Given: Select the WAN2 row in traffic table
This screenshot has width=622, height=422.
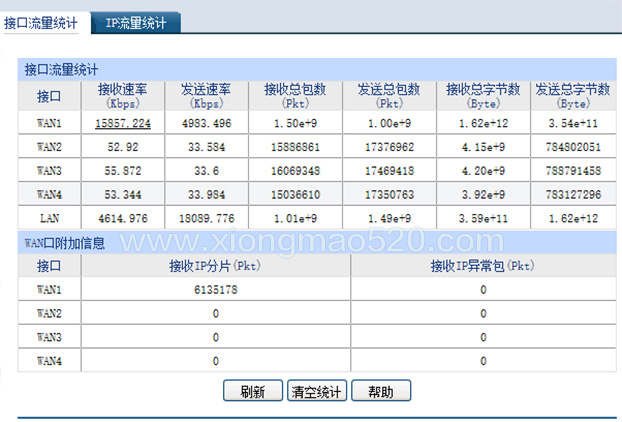Looking at the screenshot, I should [x=317, y=147].
